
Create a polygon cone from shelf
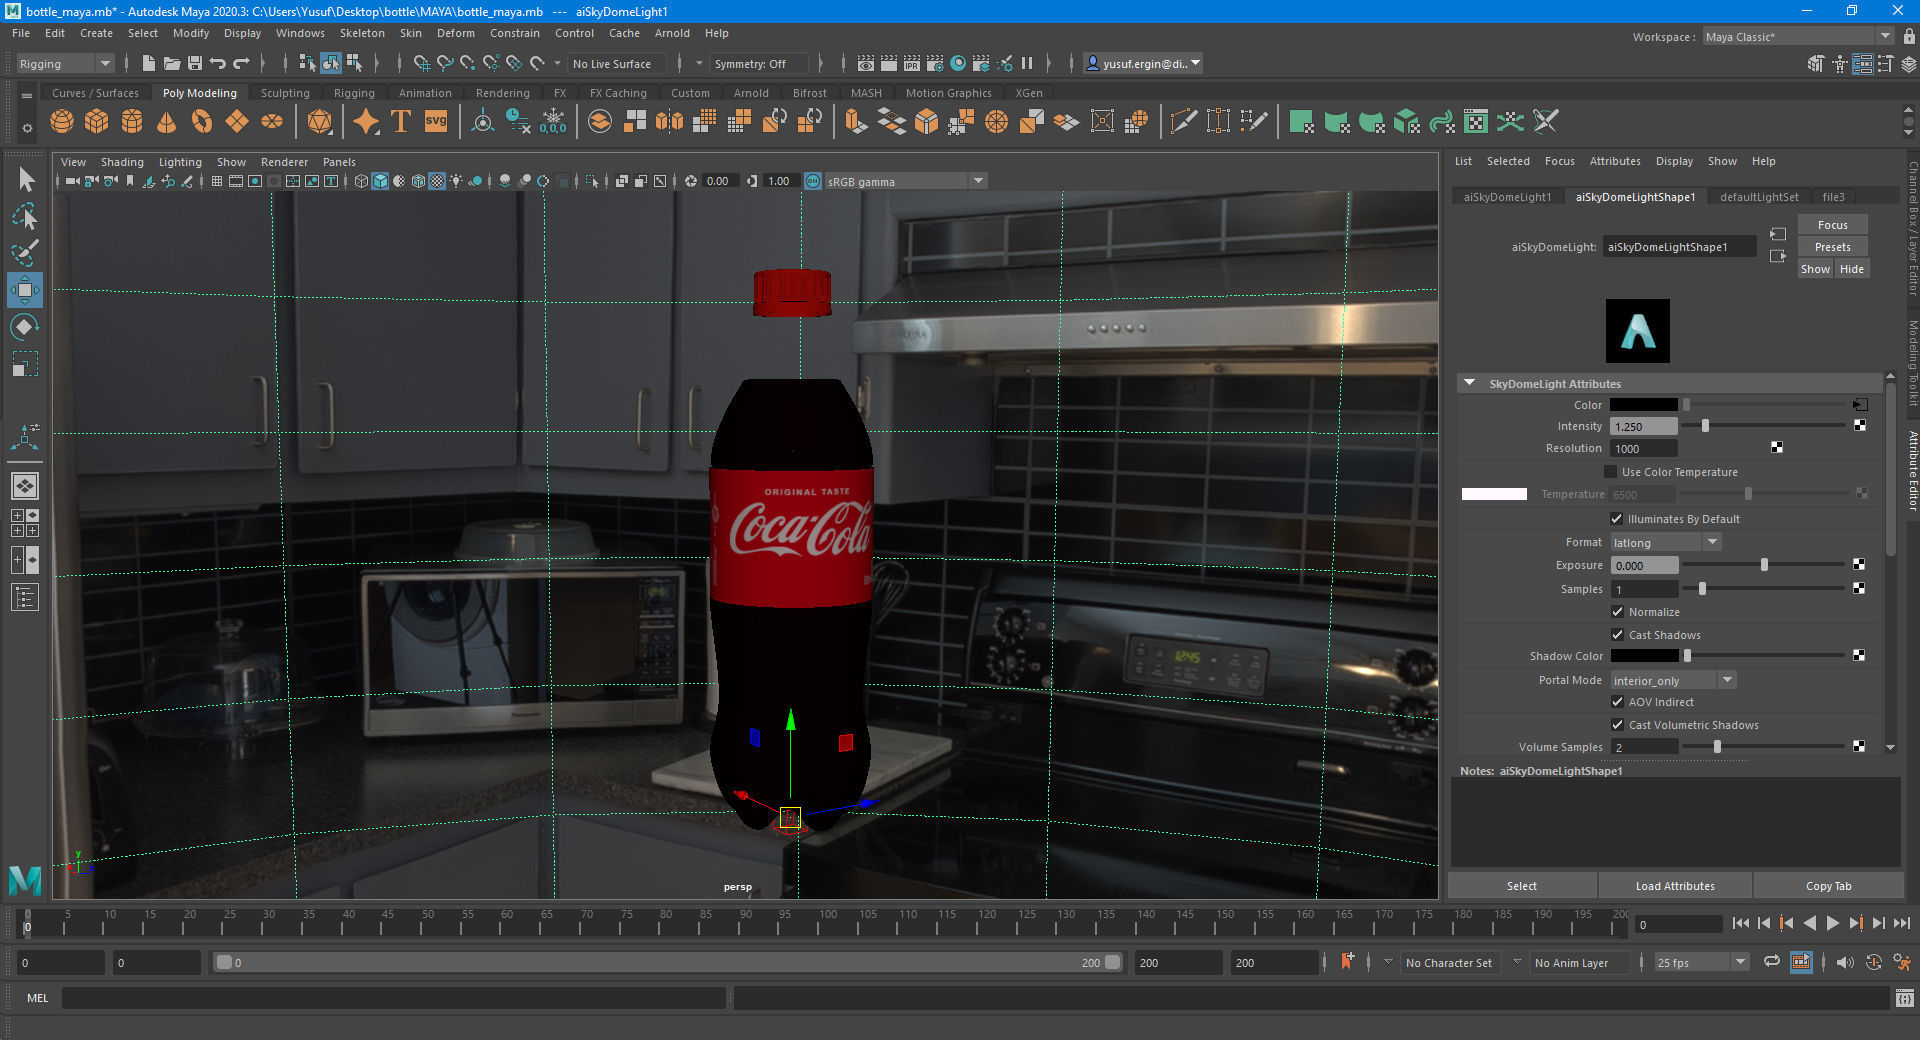point(167,122)
